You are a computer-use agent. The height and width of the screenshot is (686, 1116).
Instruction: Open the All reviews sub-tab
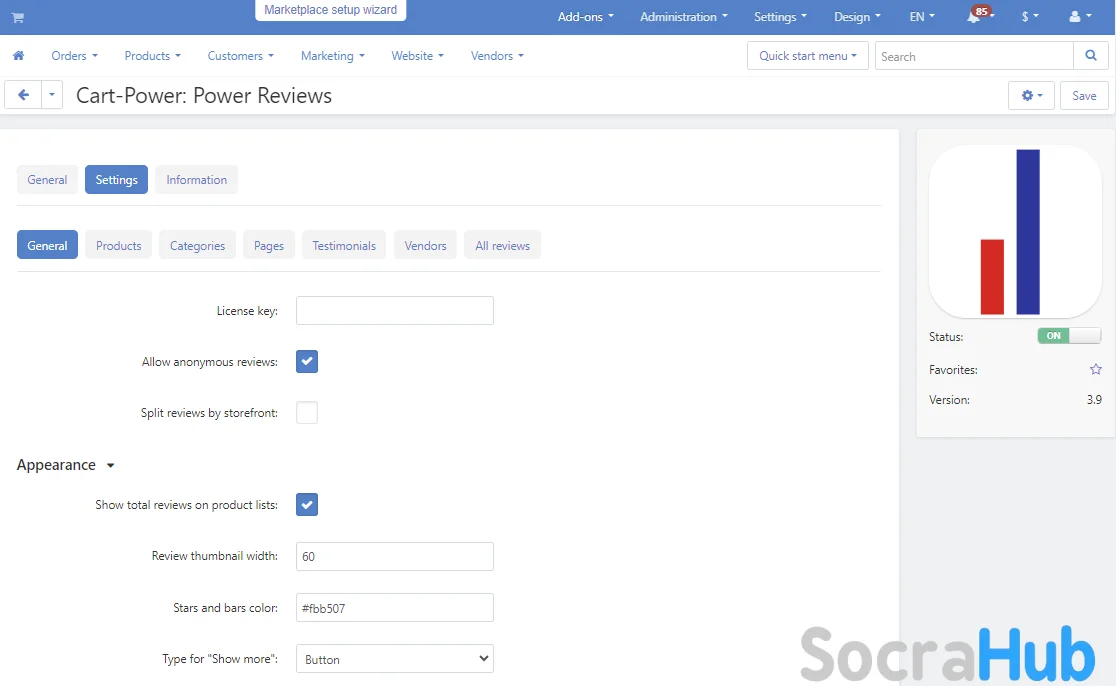(502, 245)
